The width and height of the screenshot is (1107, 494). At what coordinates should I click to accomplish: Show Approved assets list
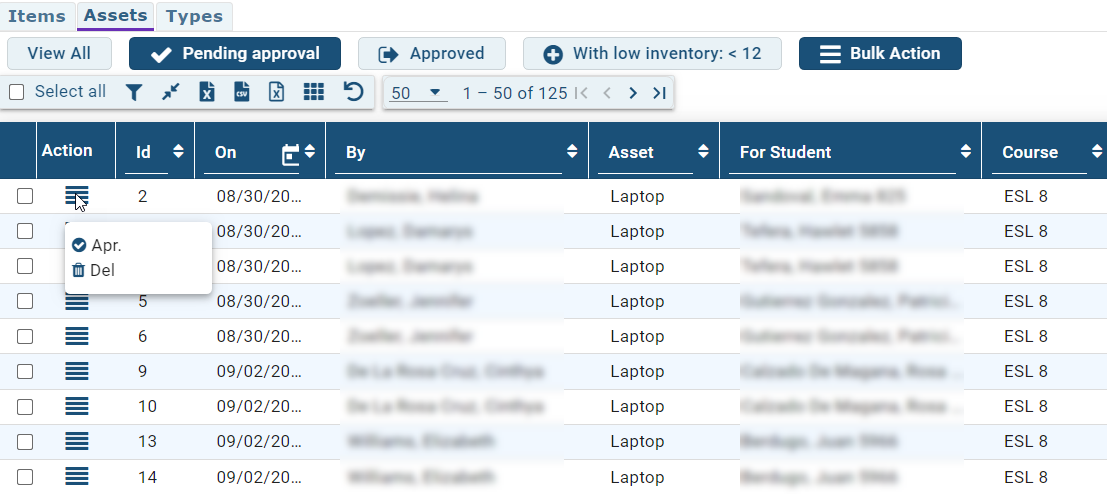tap(431, 54)
